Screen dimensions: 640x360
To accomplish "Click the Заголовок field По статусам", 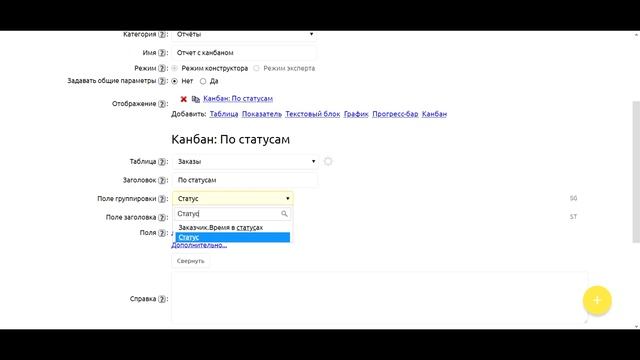I will pyautogui.click(x=245, y=180).
